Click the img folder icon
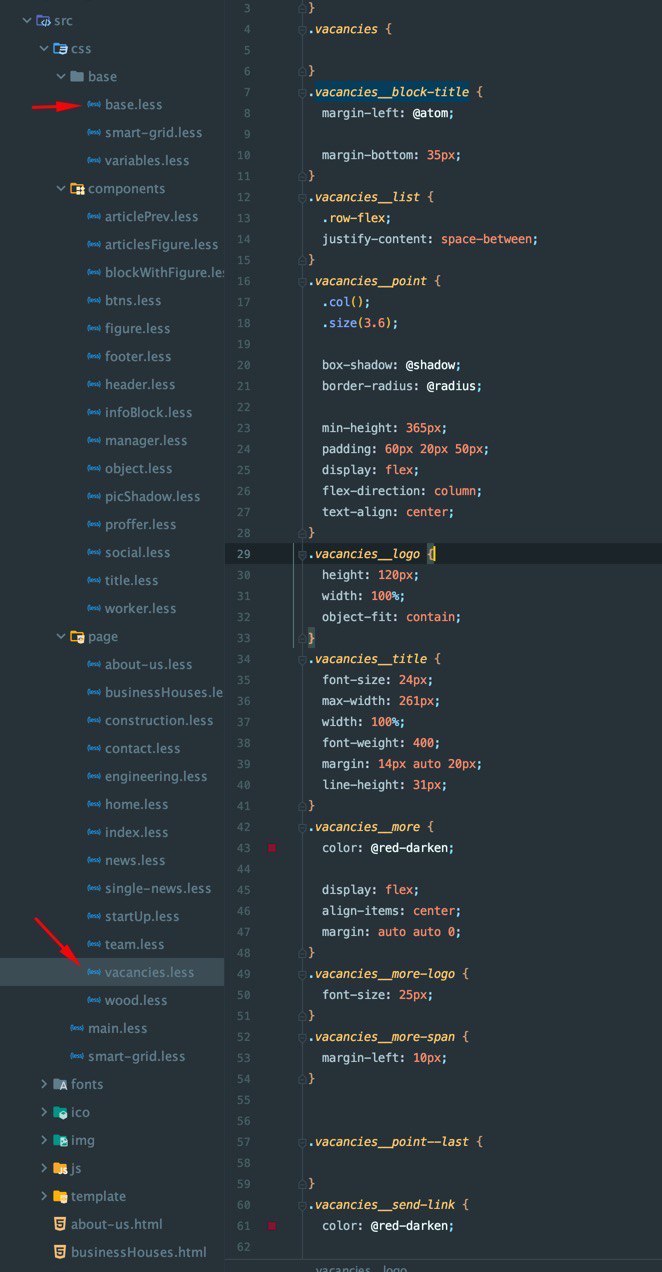Screen dimensions: 662x1272 (60, 1140)
